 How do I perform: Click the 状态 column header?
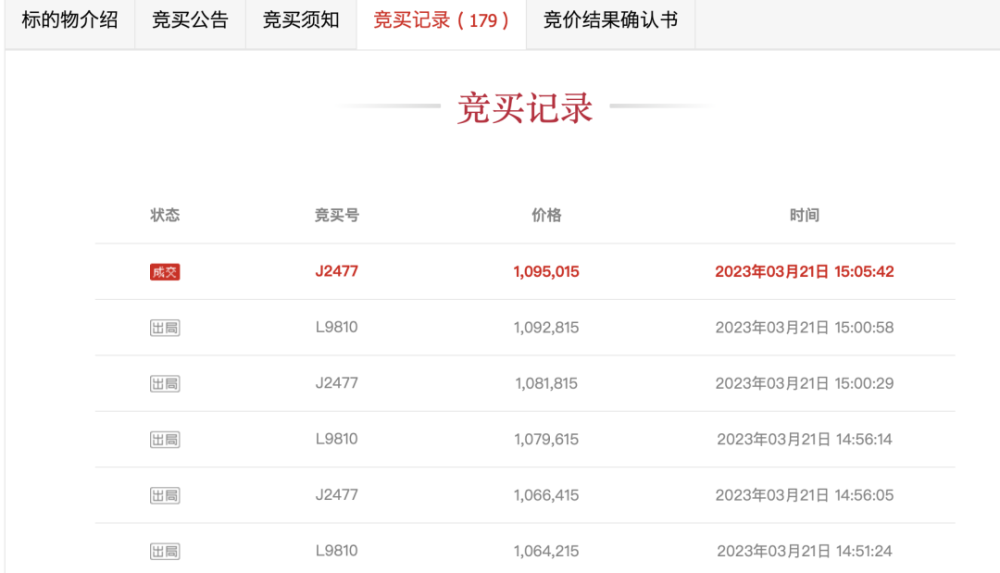165,215
